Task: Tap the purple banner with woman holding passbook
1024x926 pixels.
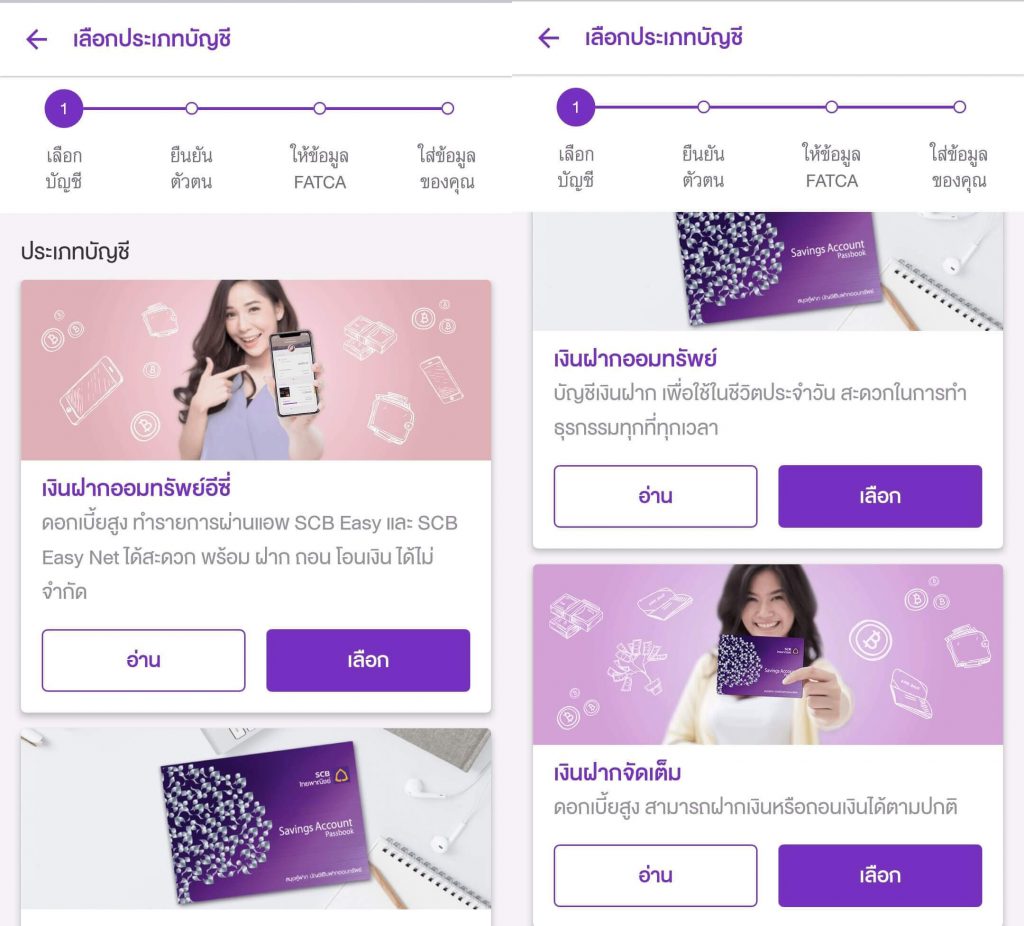Action: pos(768,654)
